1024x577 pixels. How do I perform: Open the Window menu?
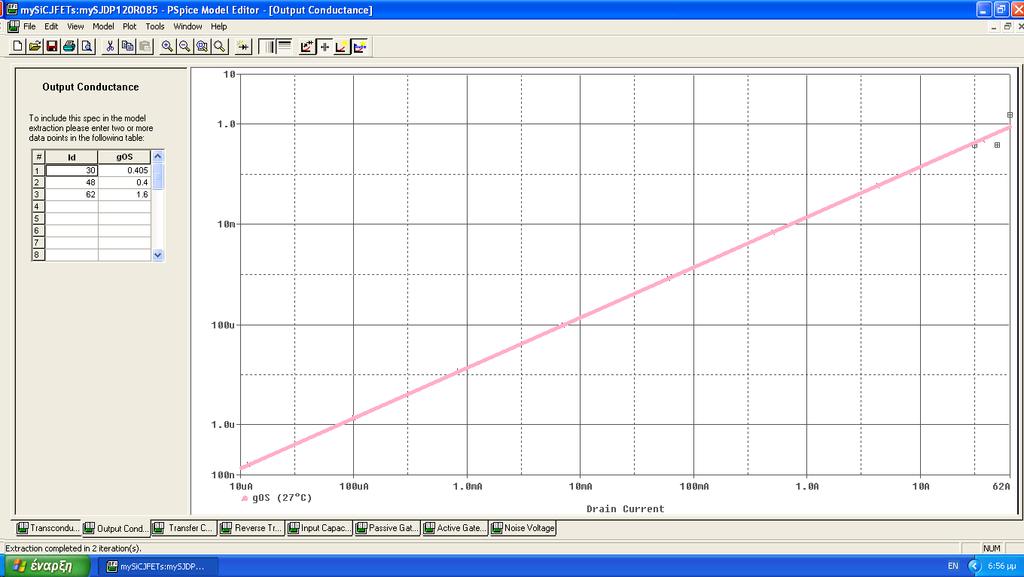[187, 27]
